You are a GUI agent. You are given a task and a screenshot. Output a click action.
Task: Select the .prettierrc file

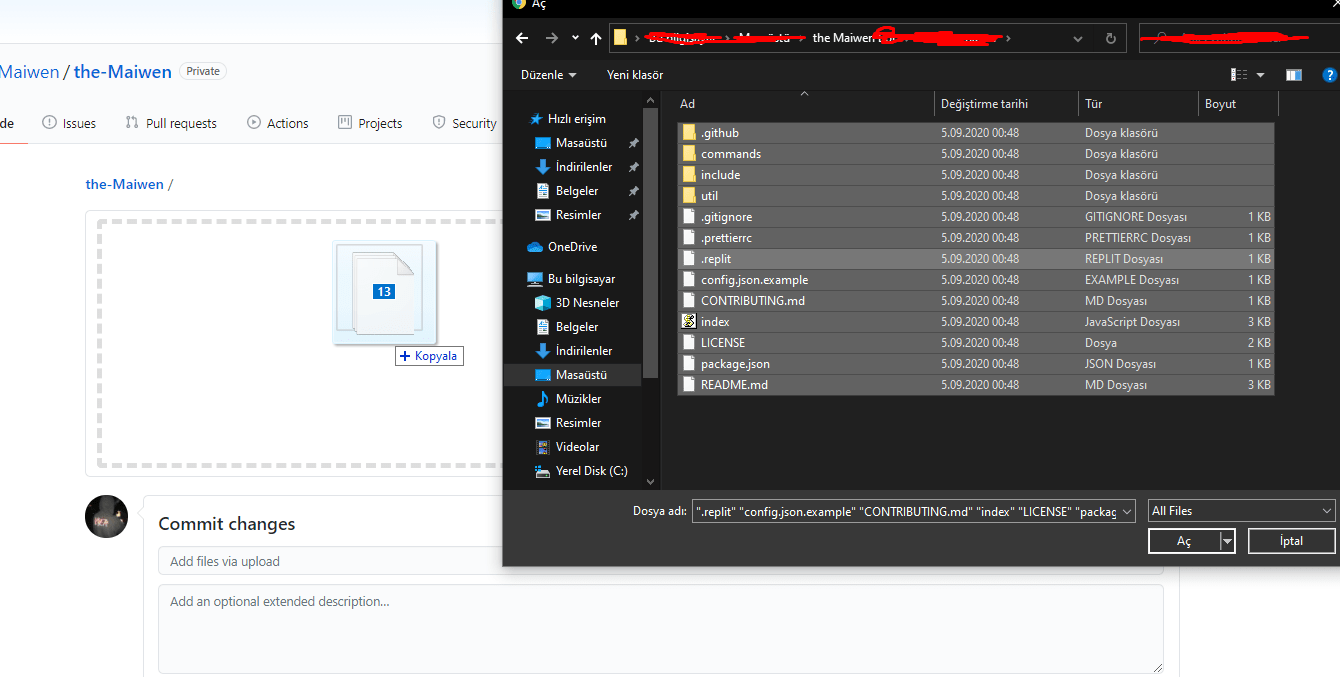click(x=975, y=238)
